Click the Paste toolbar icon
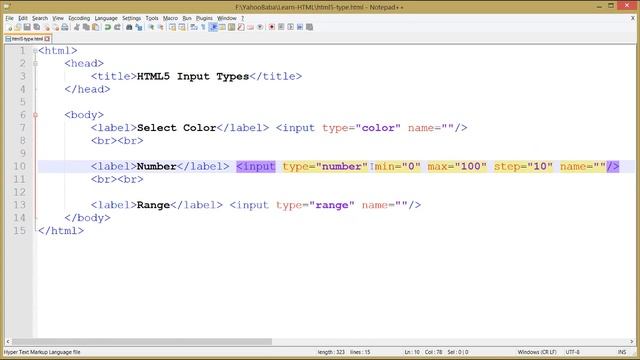The width and height of the screenshot is (640, 360). coord(96,27)
